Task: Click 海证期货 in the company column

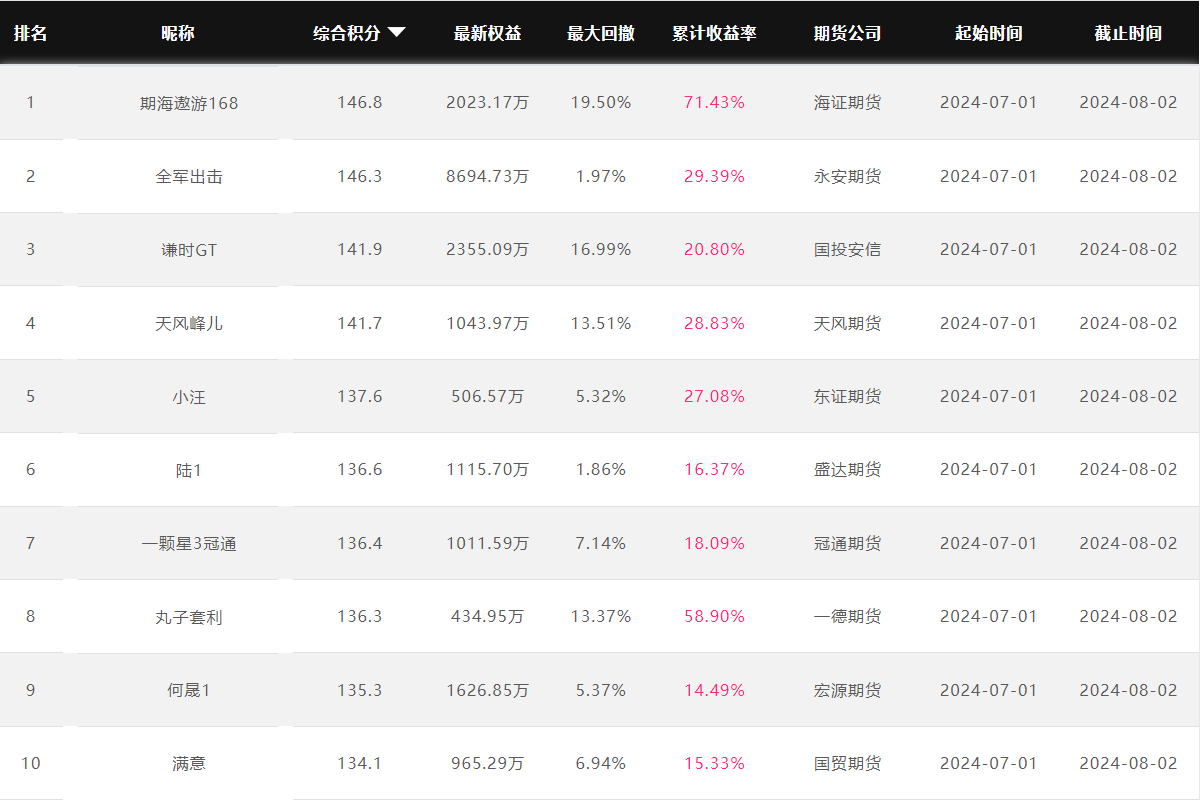Action: (x=847, y=102)
